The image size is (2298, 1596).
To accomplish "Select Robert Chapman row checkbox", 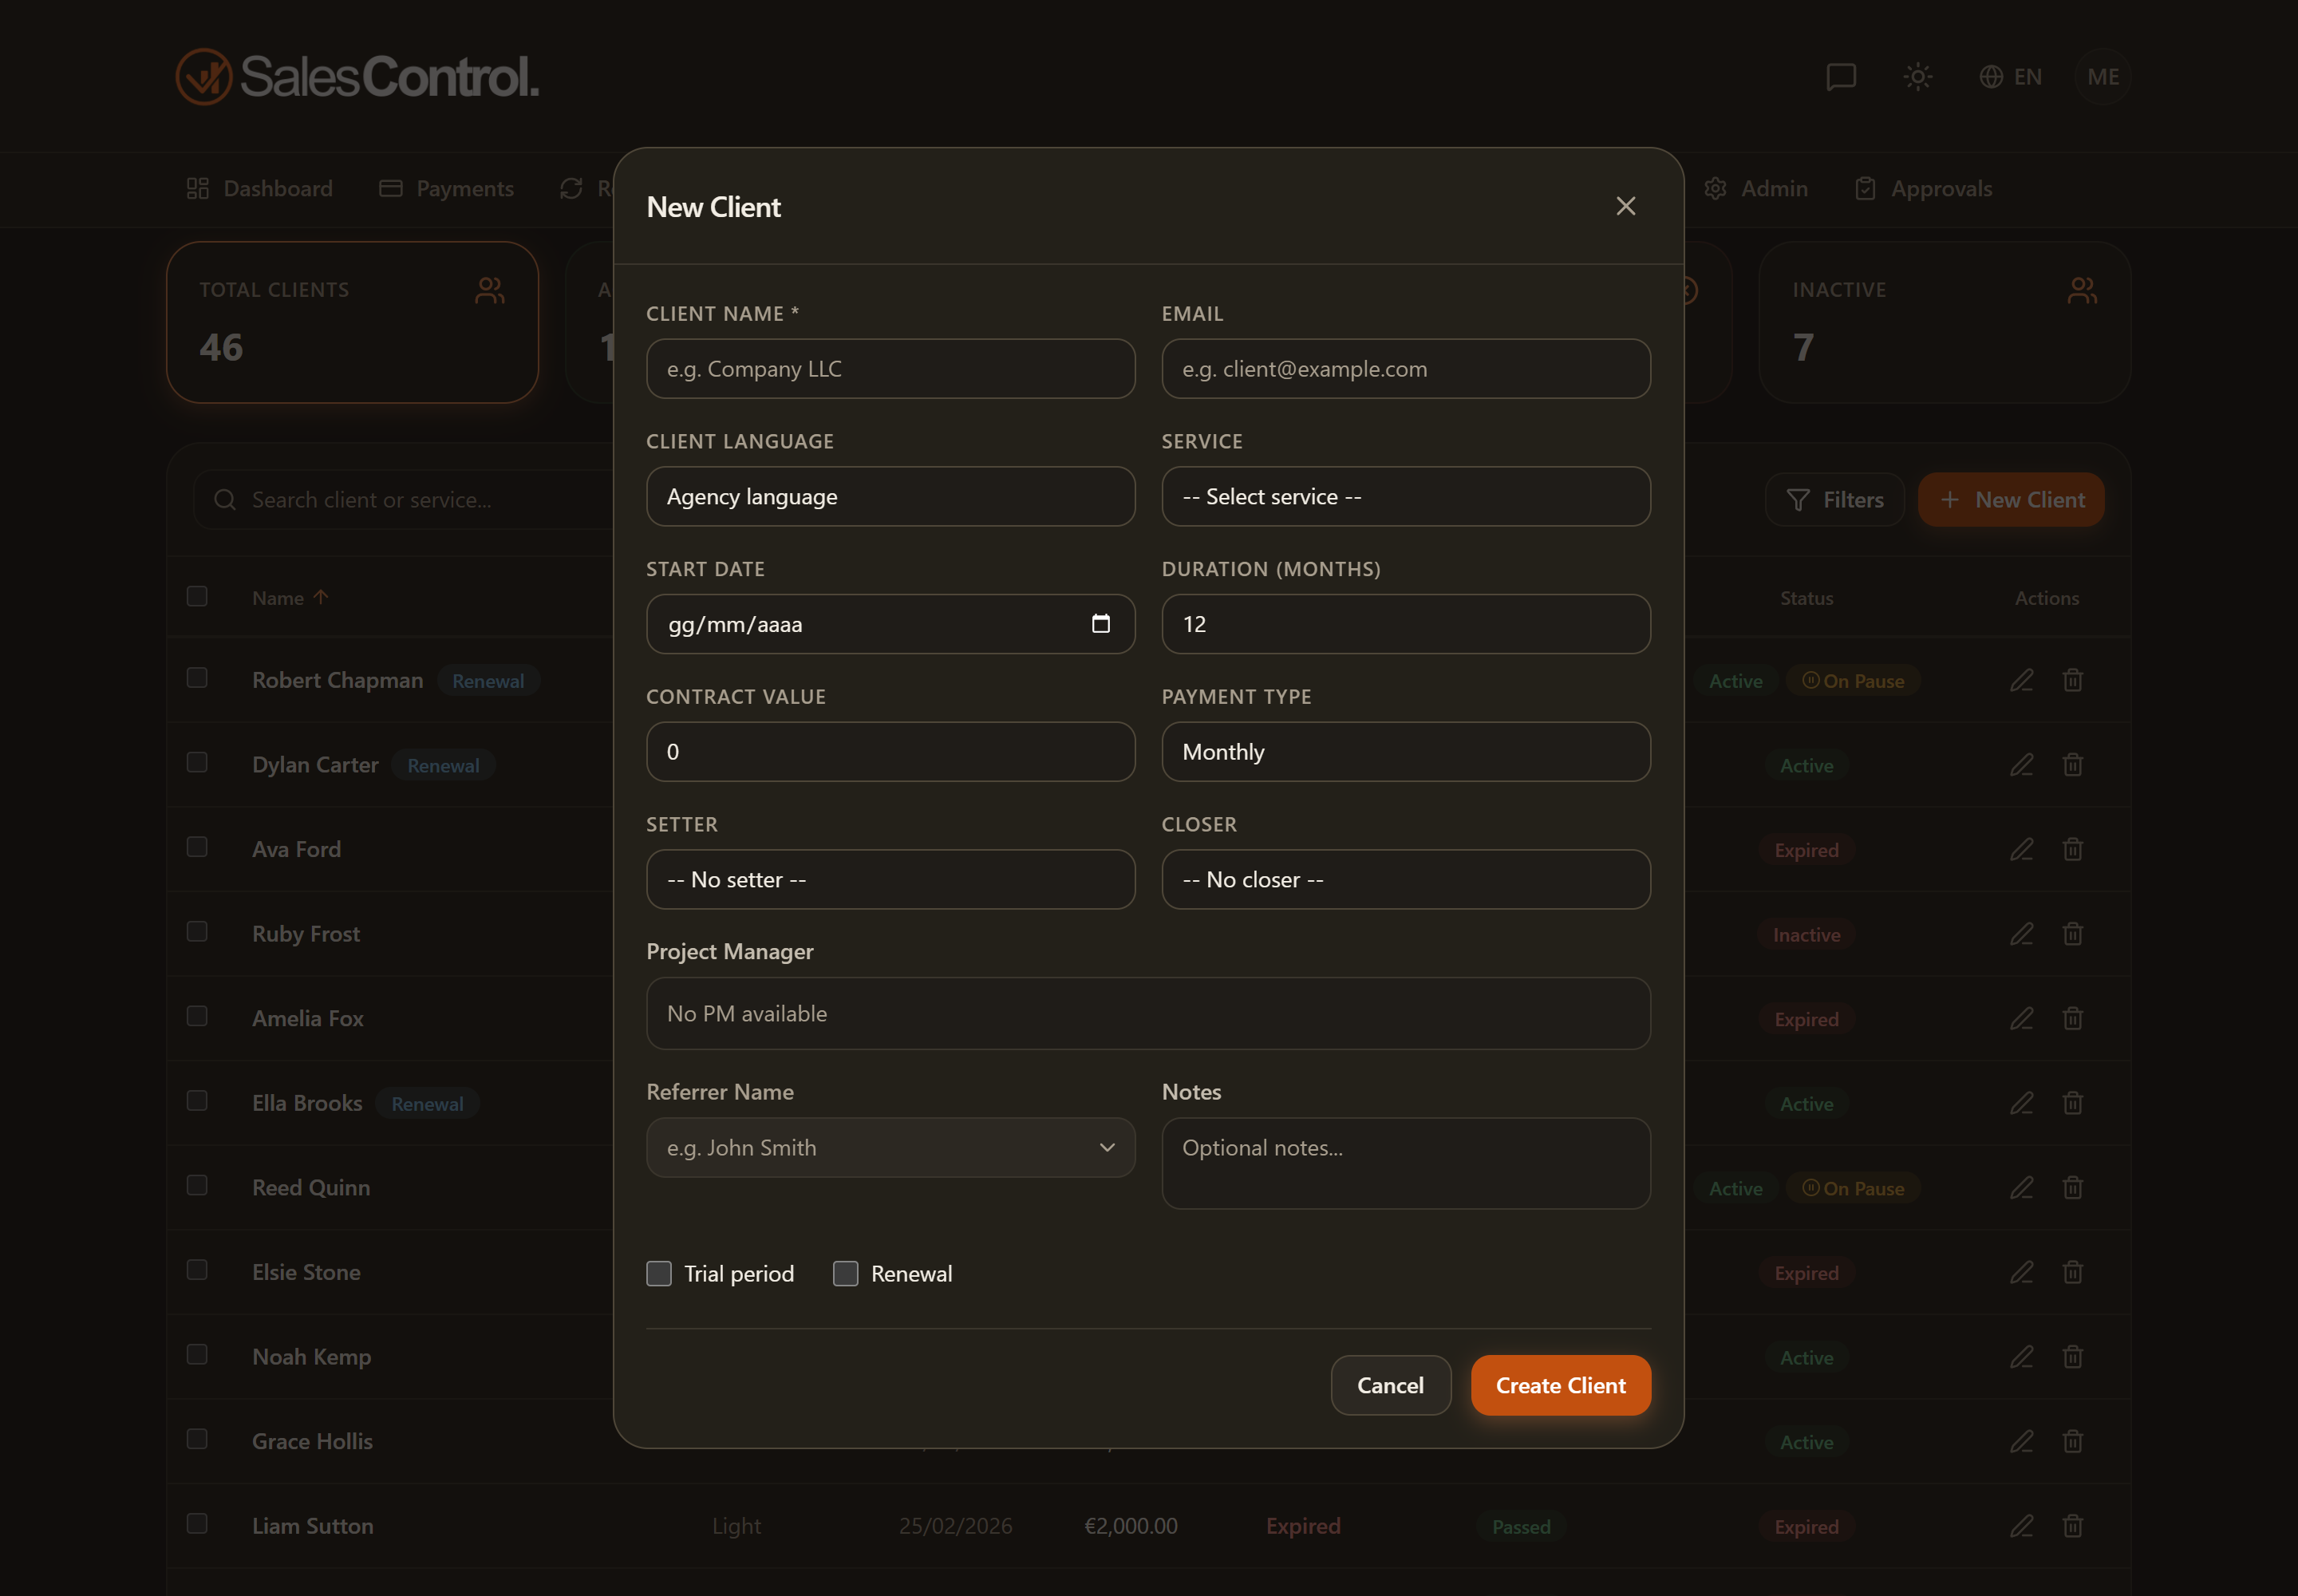I will coord(197,678).
